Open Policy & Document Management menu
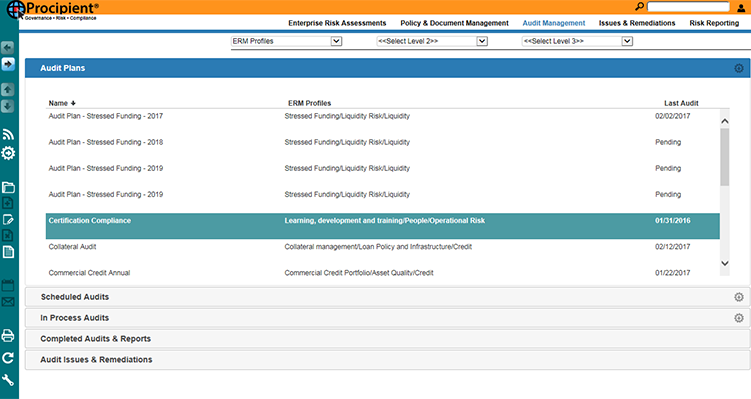This screenshot has height=399, width=751. (x=455, y=23)
